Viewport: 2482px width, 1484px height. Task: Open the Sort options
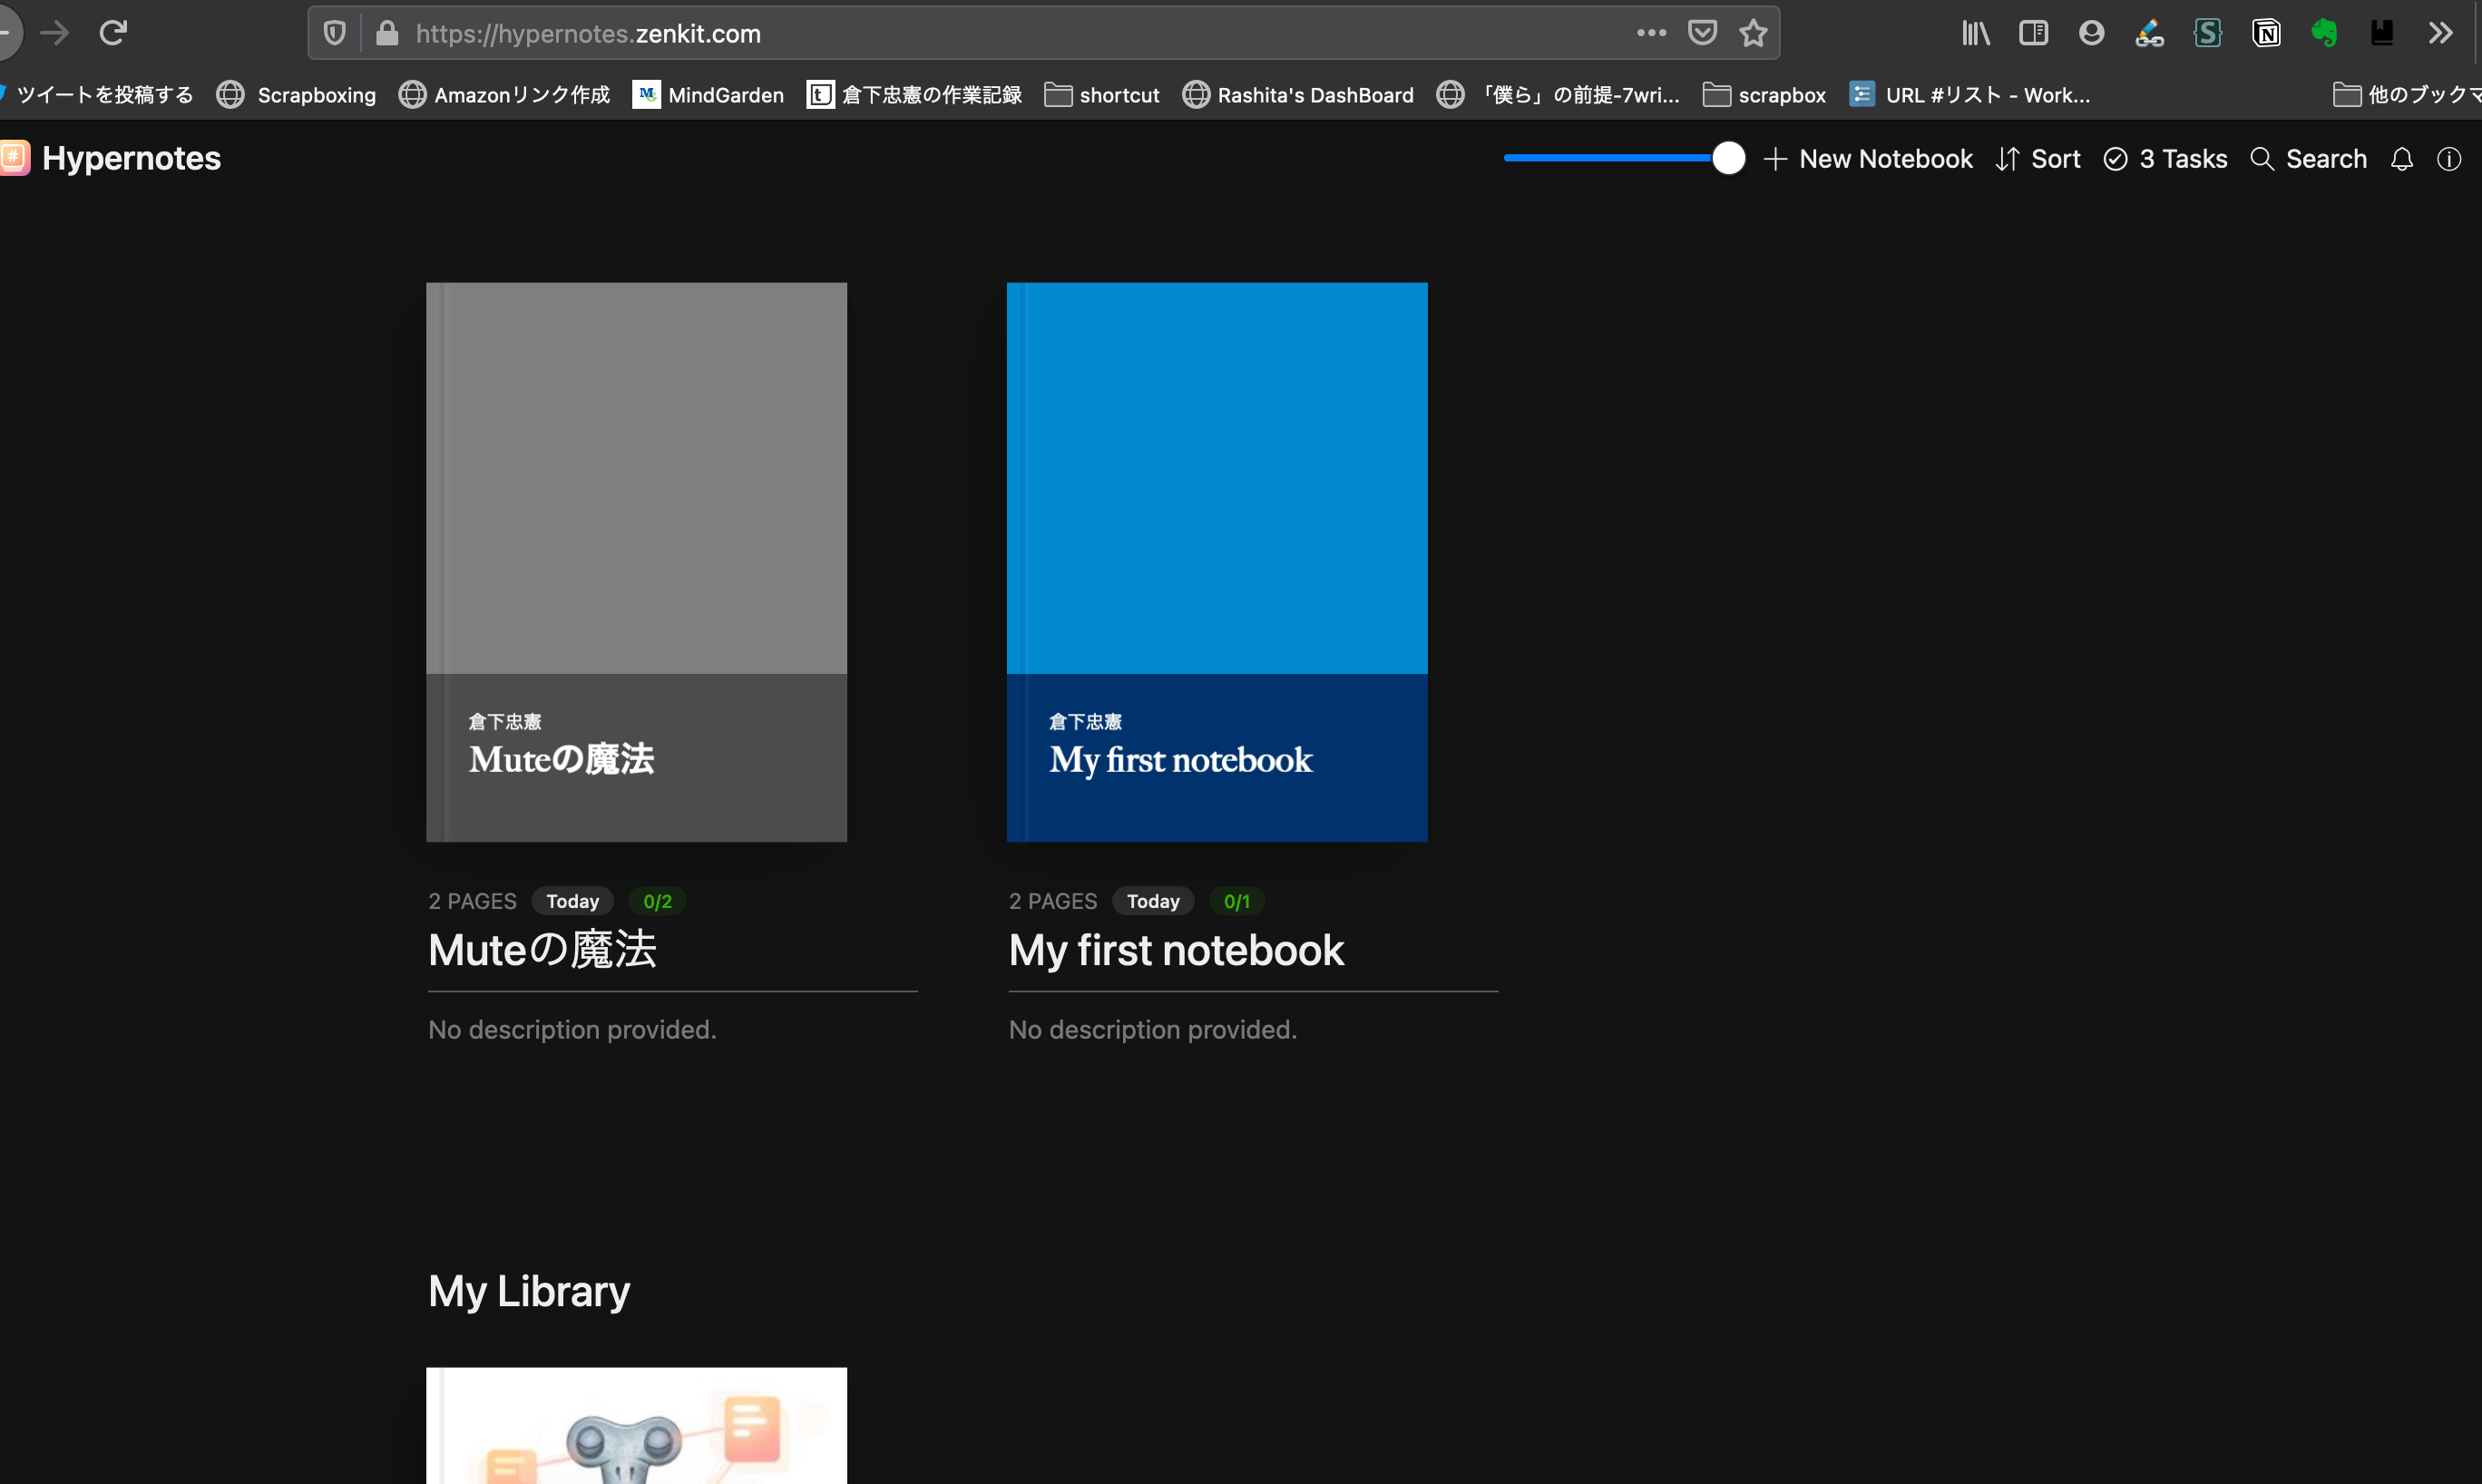(2038, 159)
